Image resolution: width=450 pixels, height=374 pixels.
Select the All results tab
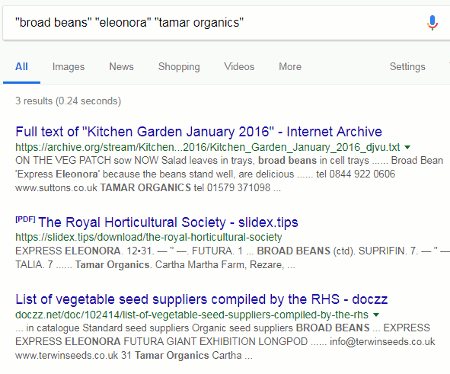21,67
